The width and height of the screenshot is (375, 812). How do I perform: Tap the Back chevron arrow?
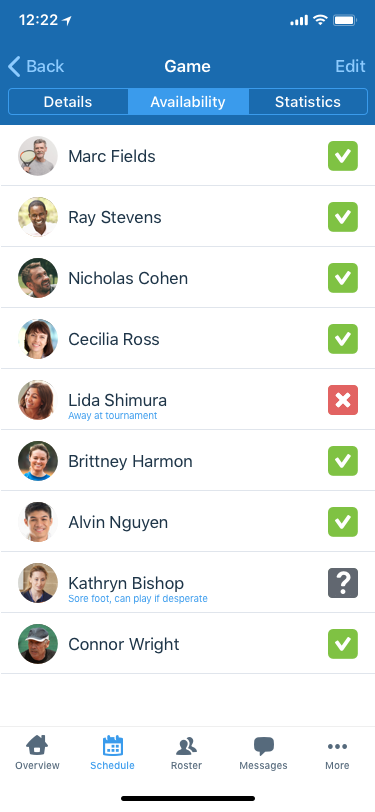tap(14, 67)
